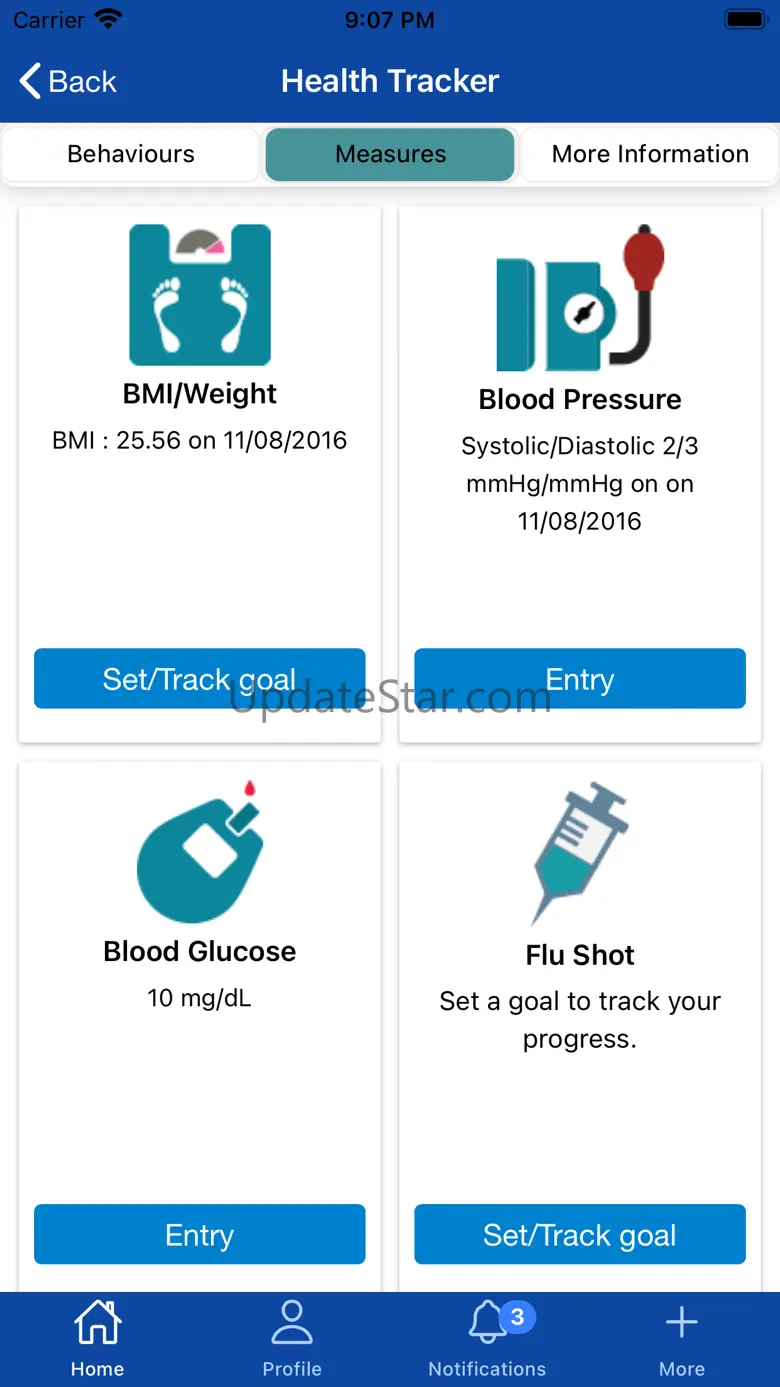Tap the BMI 25.56 reading text

pos(200,440)
